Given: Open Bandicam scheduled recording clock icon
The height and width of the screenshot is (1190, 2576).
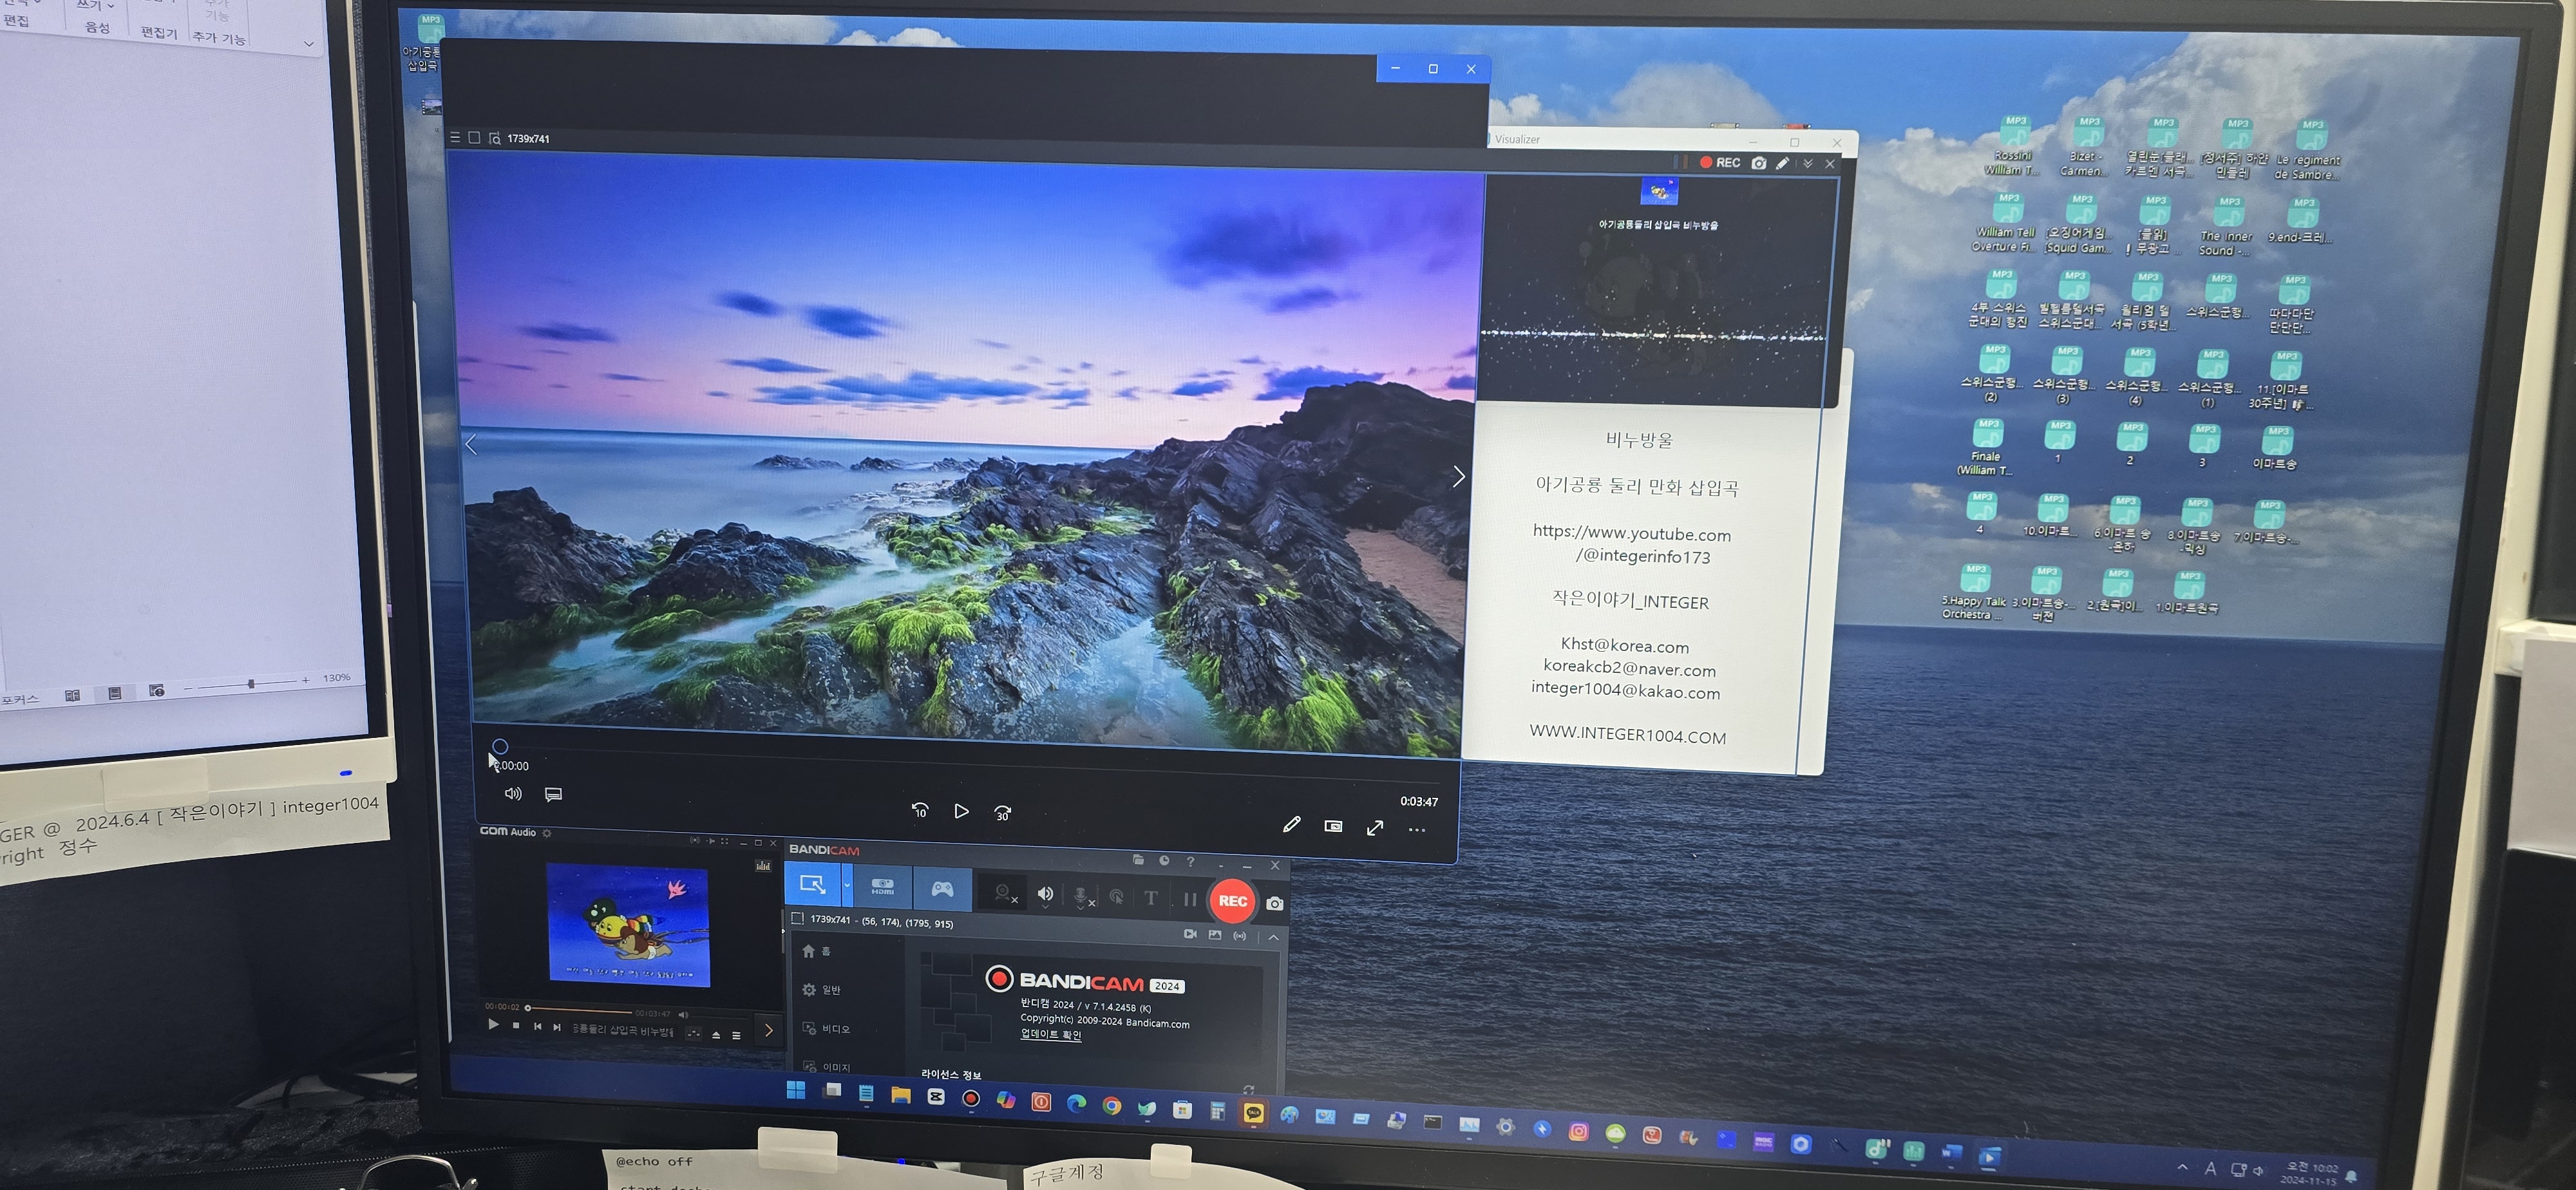Looking at the screenshot, I should 1164,860.
